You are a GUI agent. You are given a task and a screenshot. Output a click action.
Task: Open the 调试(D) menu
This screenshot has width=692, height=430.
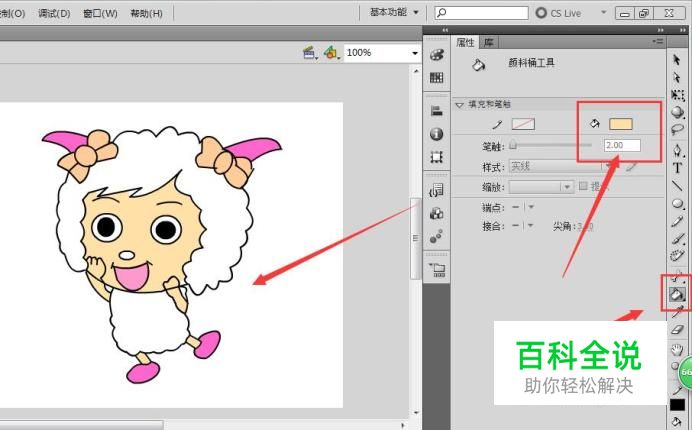tap(54, 13)
